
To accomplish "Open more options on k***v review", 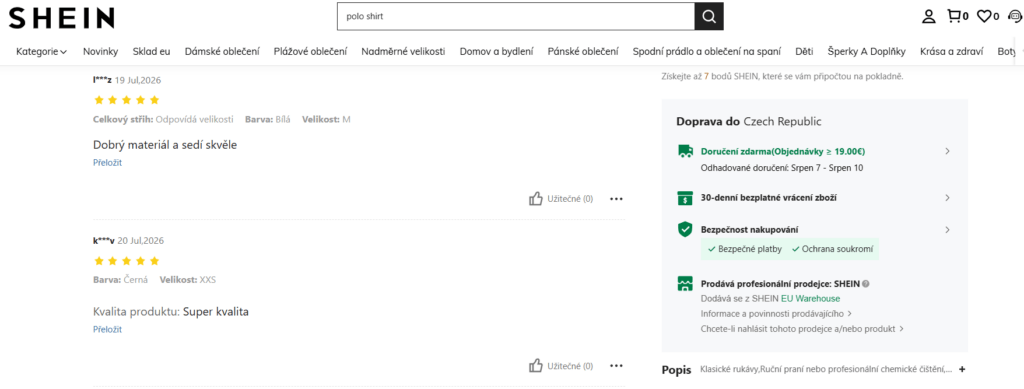I will point(616,366).
